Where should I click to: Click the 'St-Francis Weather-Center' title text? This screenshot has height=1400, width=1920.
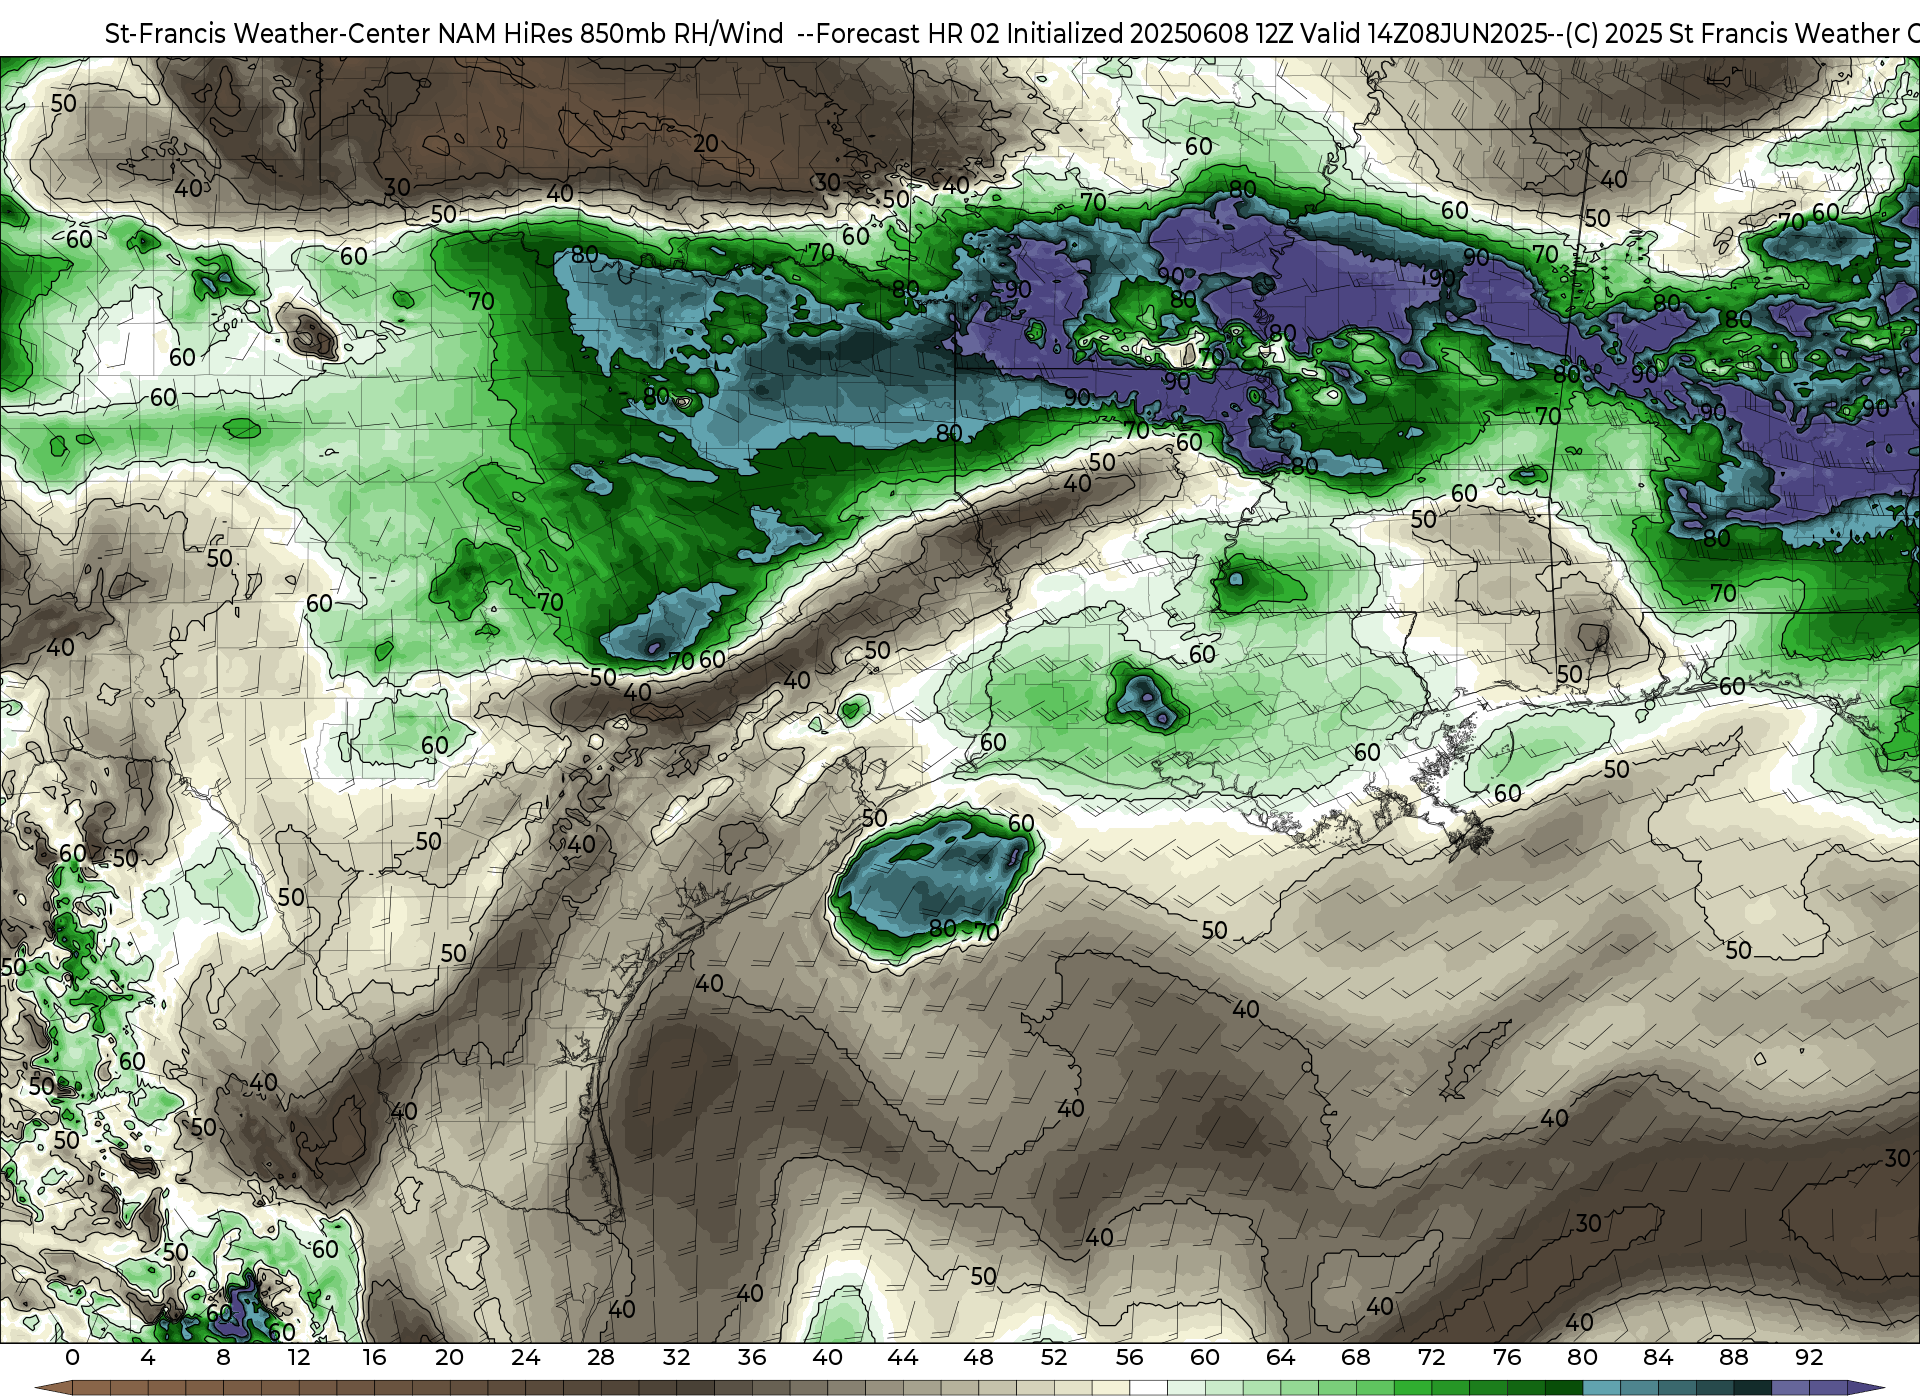[x=267, y=34]
